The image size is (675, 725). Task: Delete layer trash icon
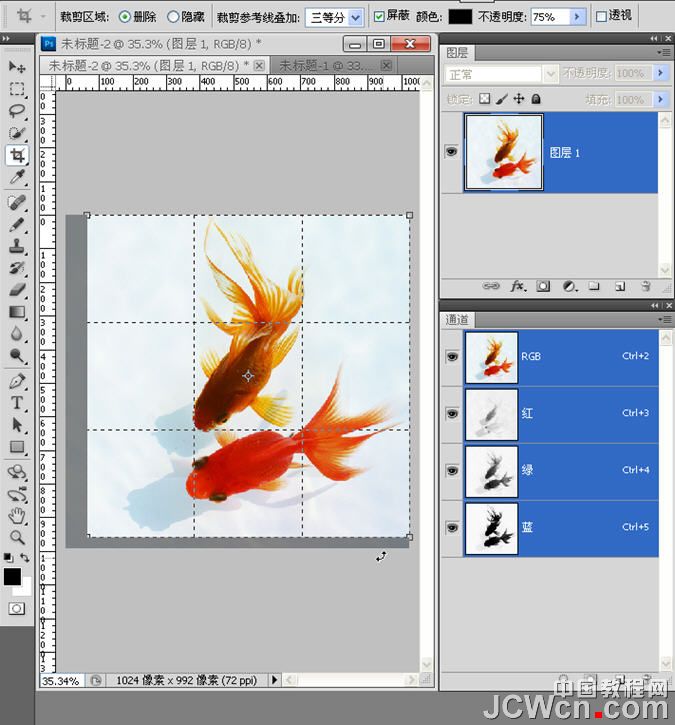[x=645, y=286]
